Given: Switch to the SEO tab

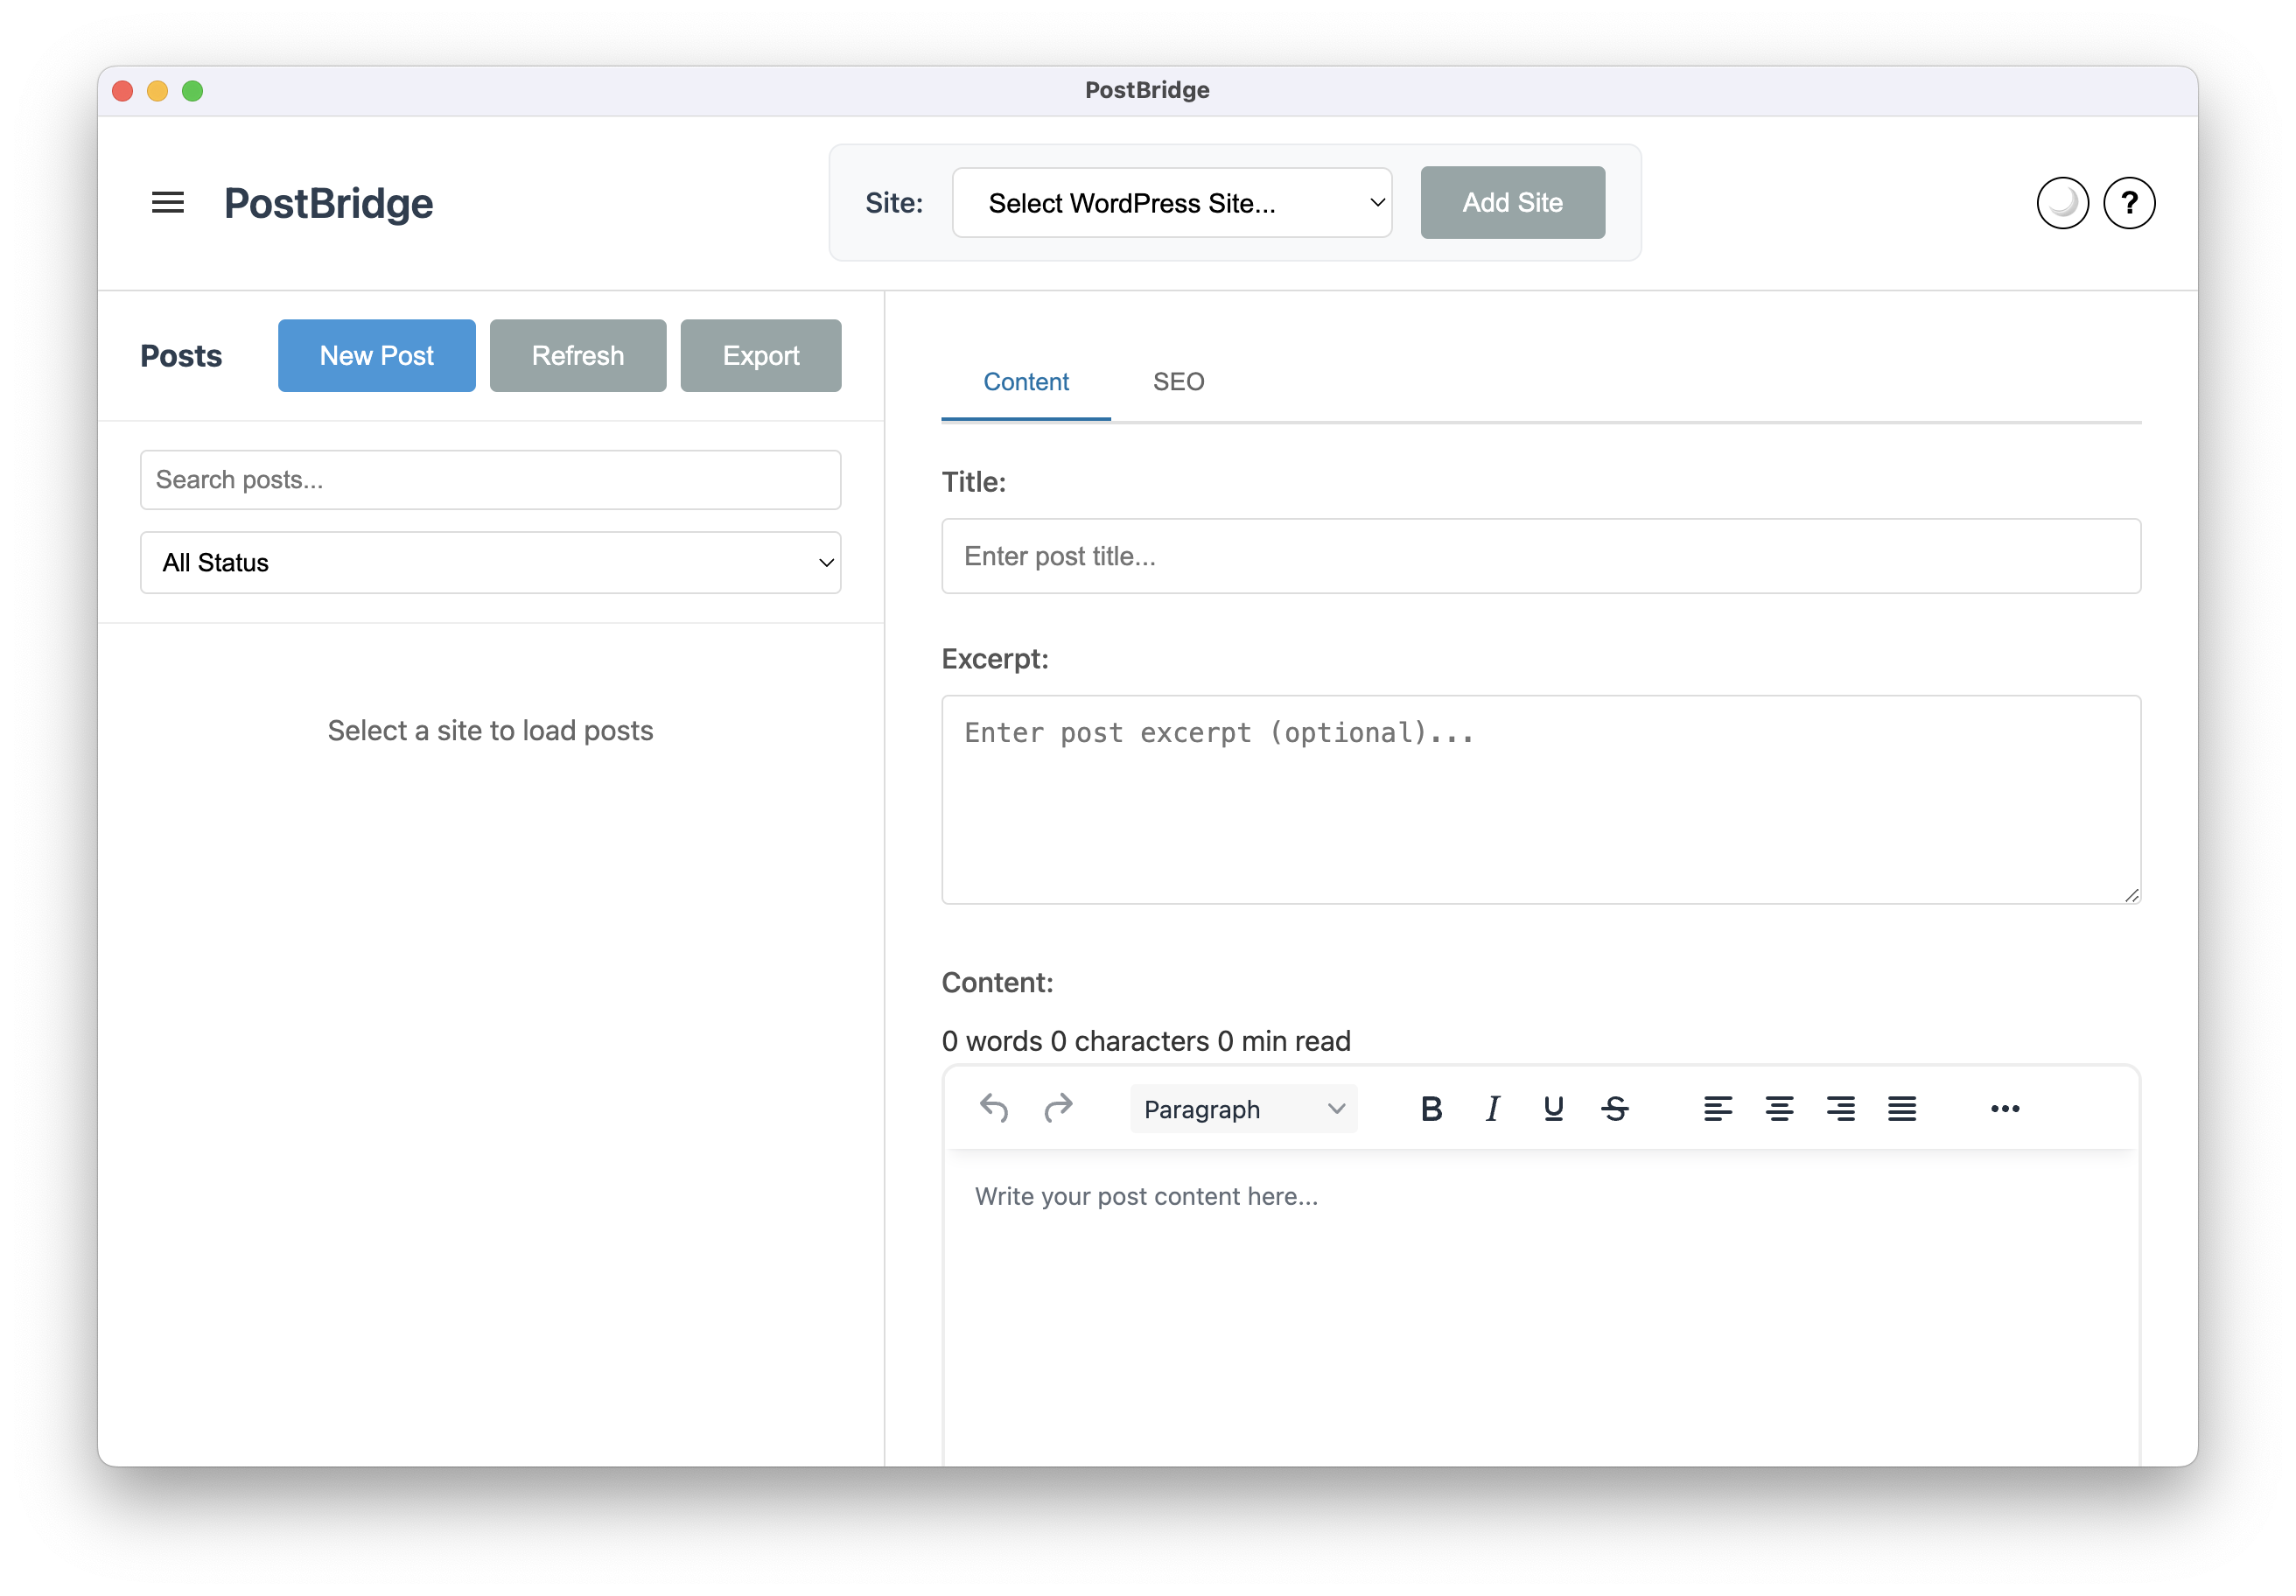Looking at the screenshot, I should 1178,382.
